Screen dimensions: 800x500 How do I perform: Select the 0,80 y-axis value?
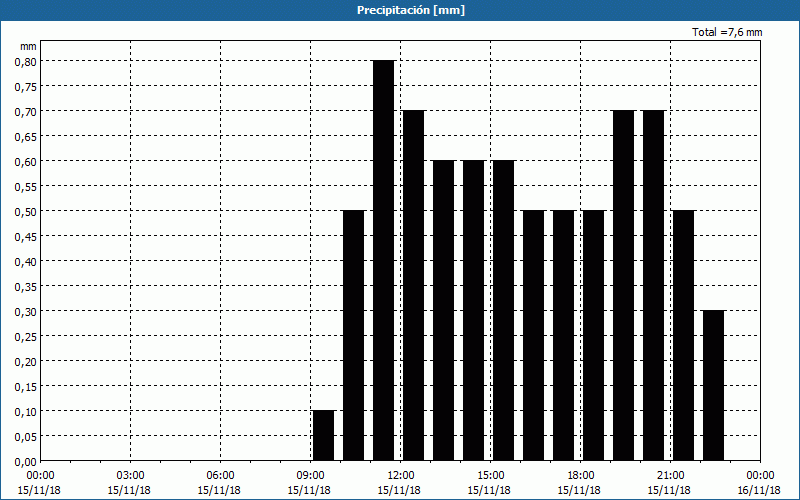[26, 61]
